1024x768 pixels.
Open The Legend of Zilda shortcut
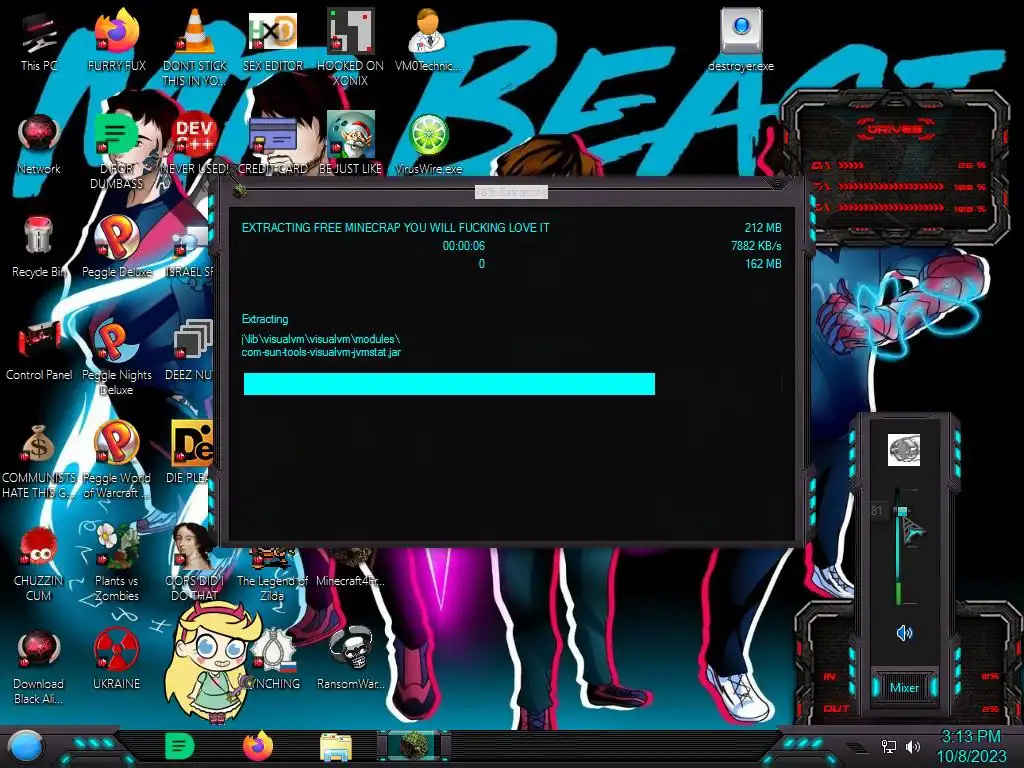pyautogui.click(x=273, y=575)
